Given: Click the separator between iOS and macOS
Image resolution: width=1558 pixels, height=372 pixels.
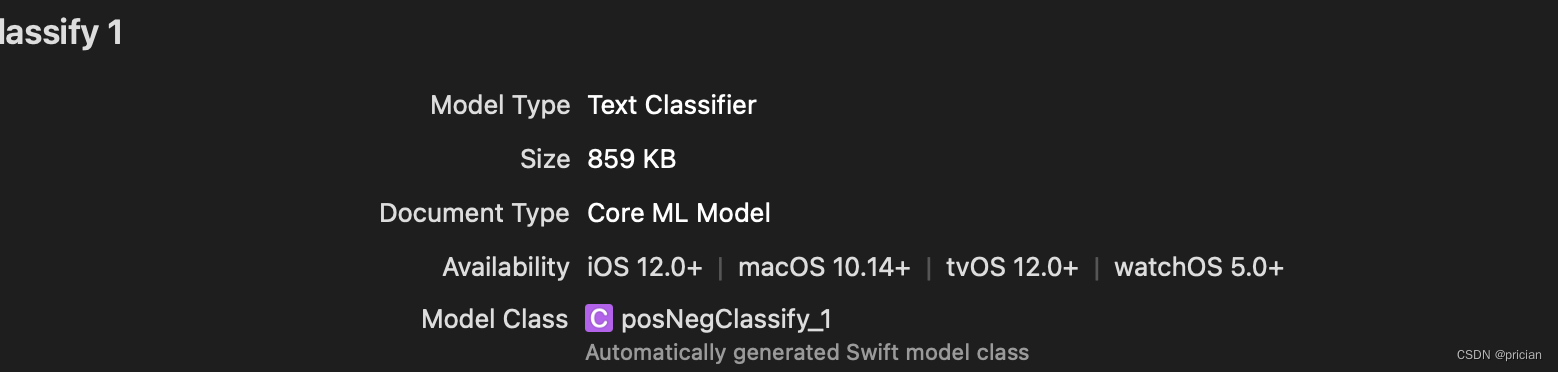Looking at the screenshot, I should (720, 267).
